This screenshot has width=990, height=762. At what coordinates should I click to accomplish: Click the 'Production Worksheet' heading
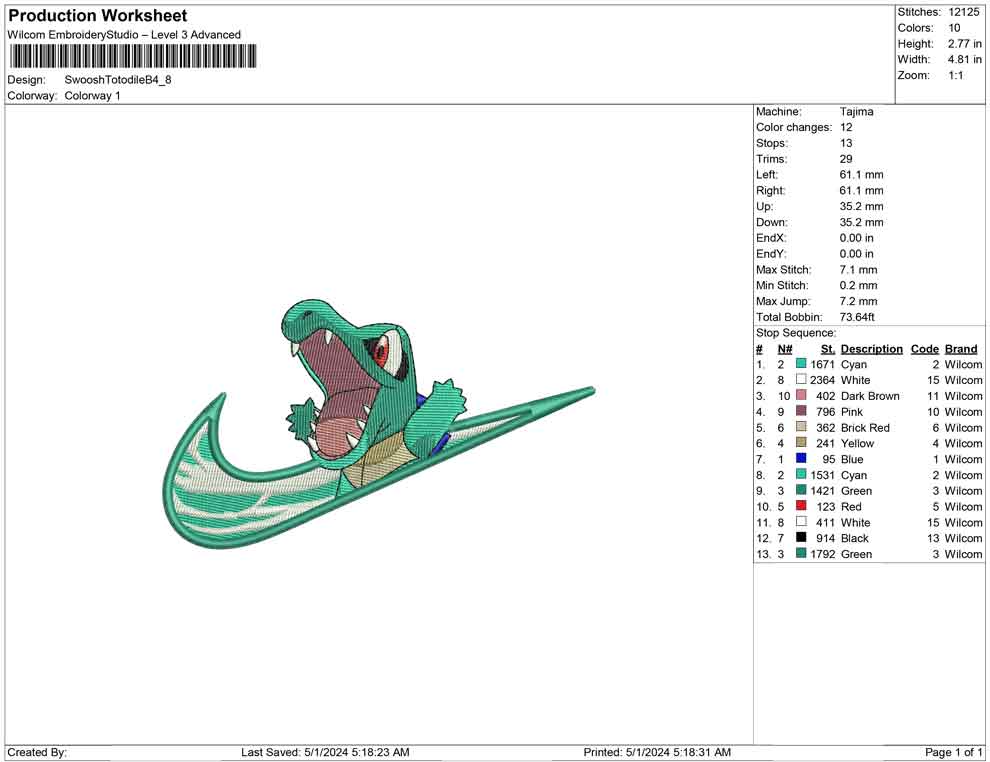pyautogui.click(x=98, y=16)
